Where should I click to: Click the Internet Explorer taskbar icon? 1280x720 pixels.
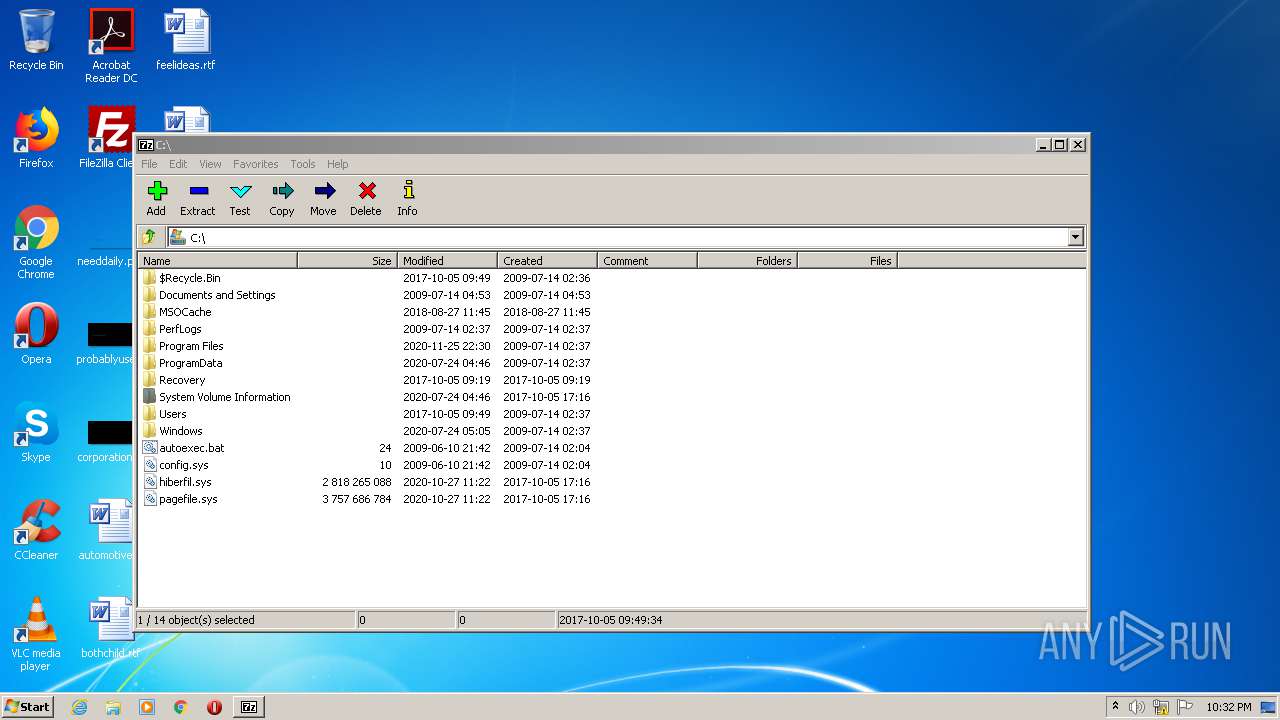[x=80, y=707]
